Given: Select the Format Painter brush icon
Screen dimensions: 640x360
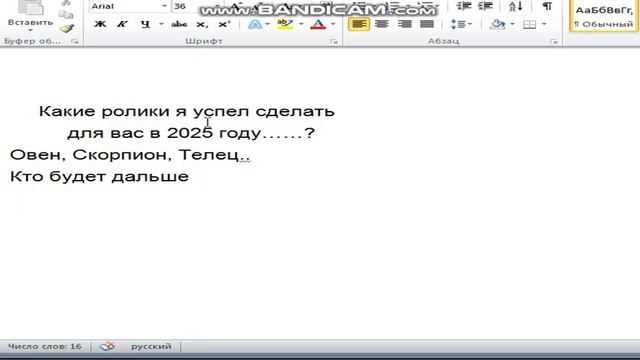Looking at the screenshot, I should (67, 28).
